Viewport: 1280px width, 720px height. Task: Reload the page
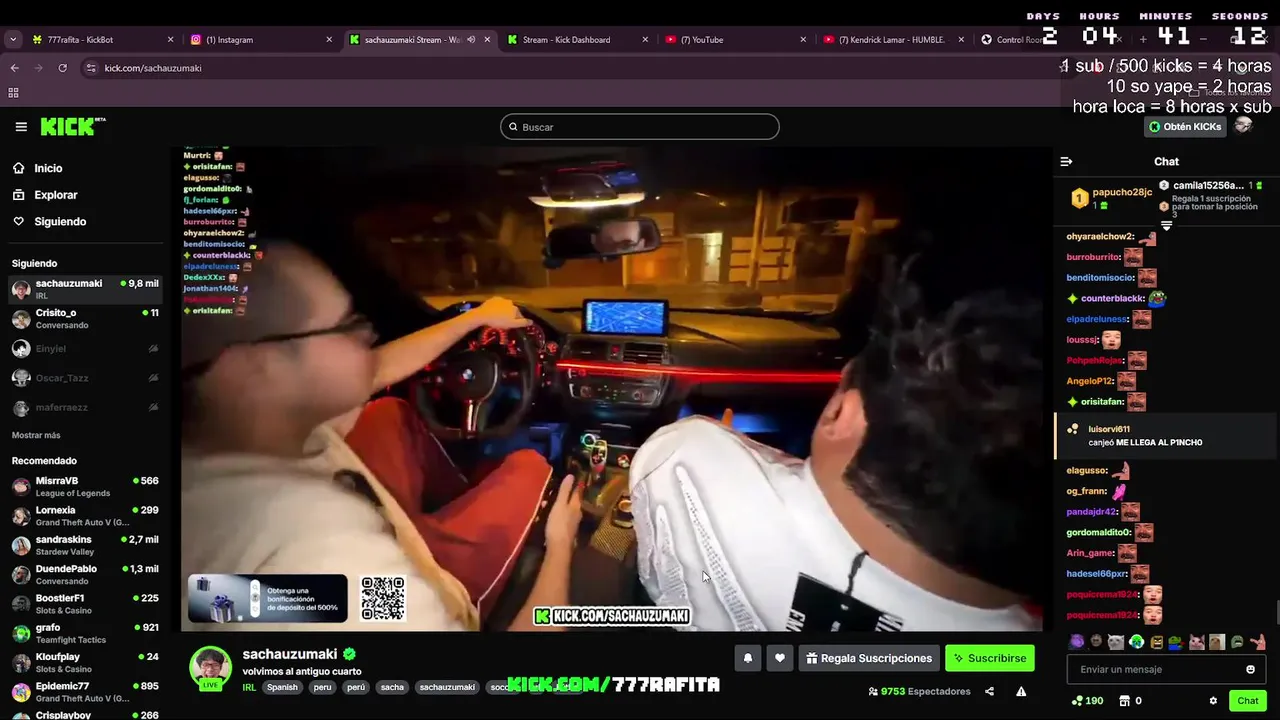click(x=62, y=68)
